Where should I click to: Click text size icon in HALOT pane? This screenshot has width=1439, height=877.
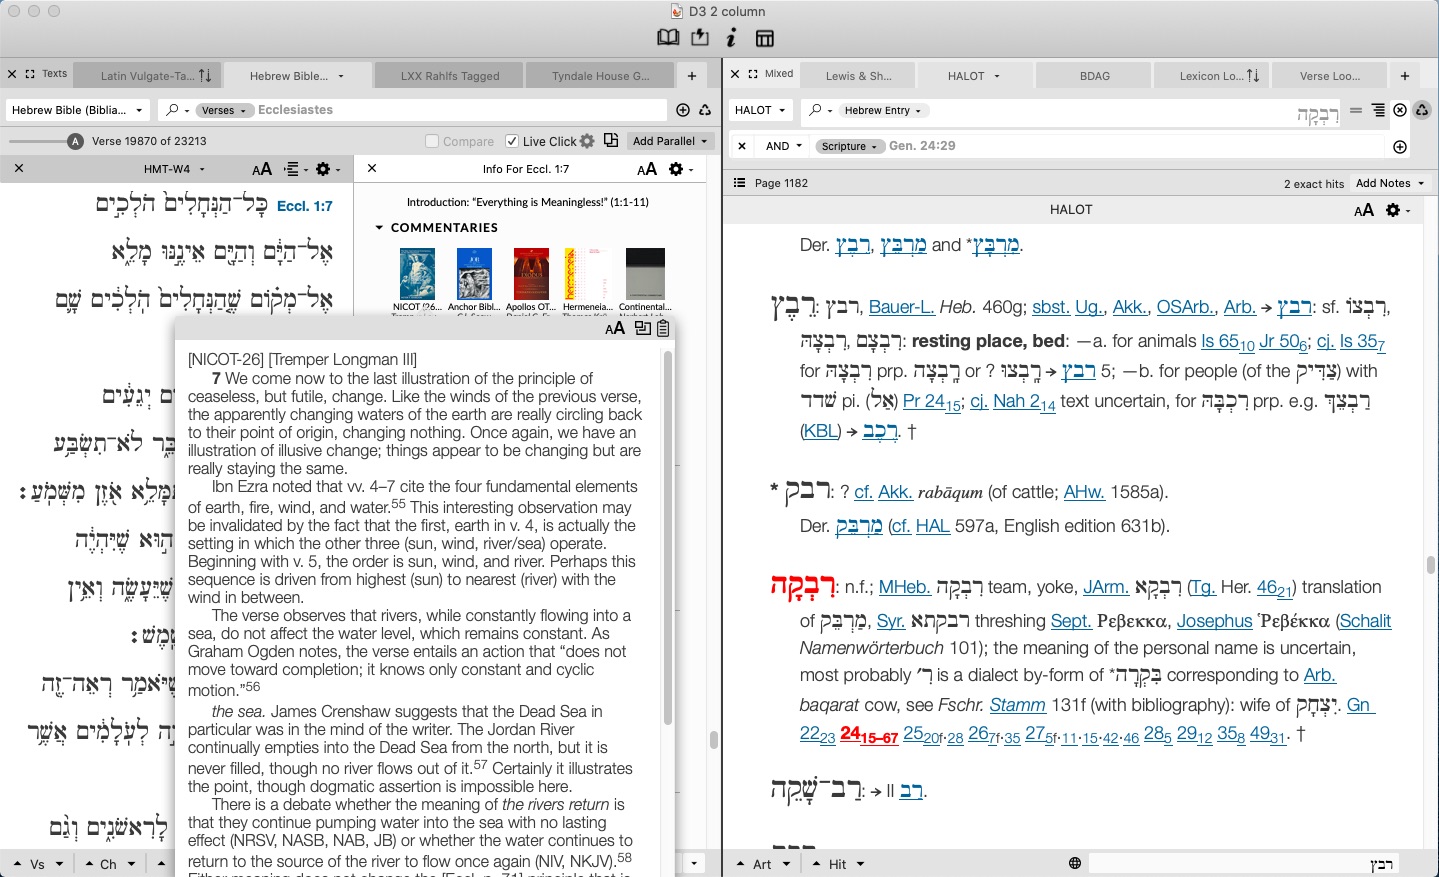[1364, 210]
